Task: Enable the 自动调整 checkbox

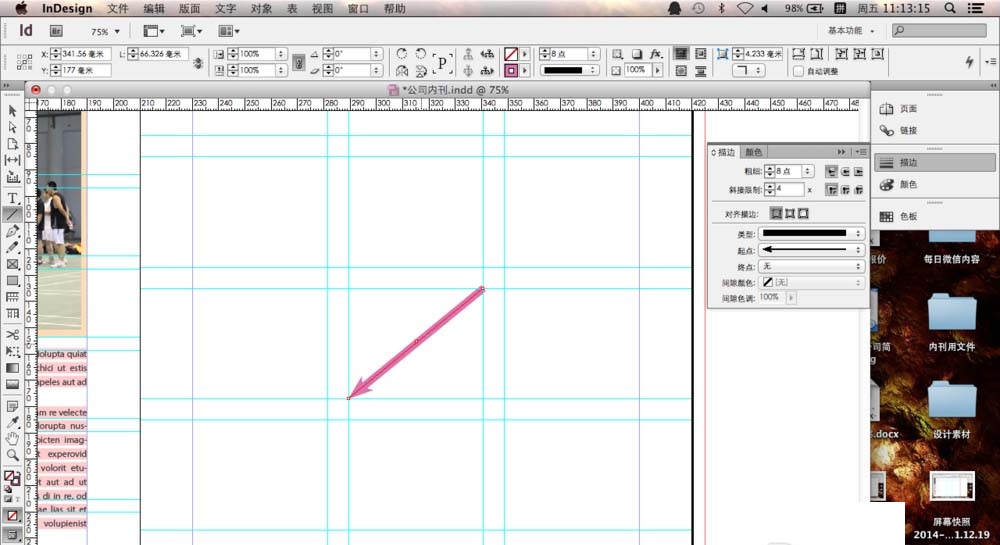Action: (x=798, y=72)
